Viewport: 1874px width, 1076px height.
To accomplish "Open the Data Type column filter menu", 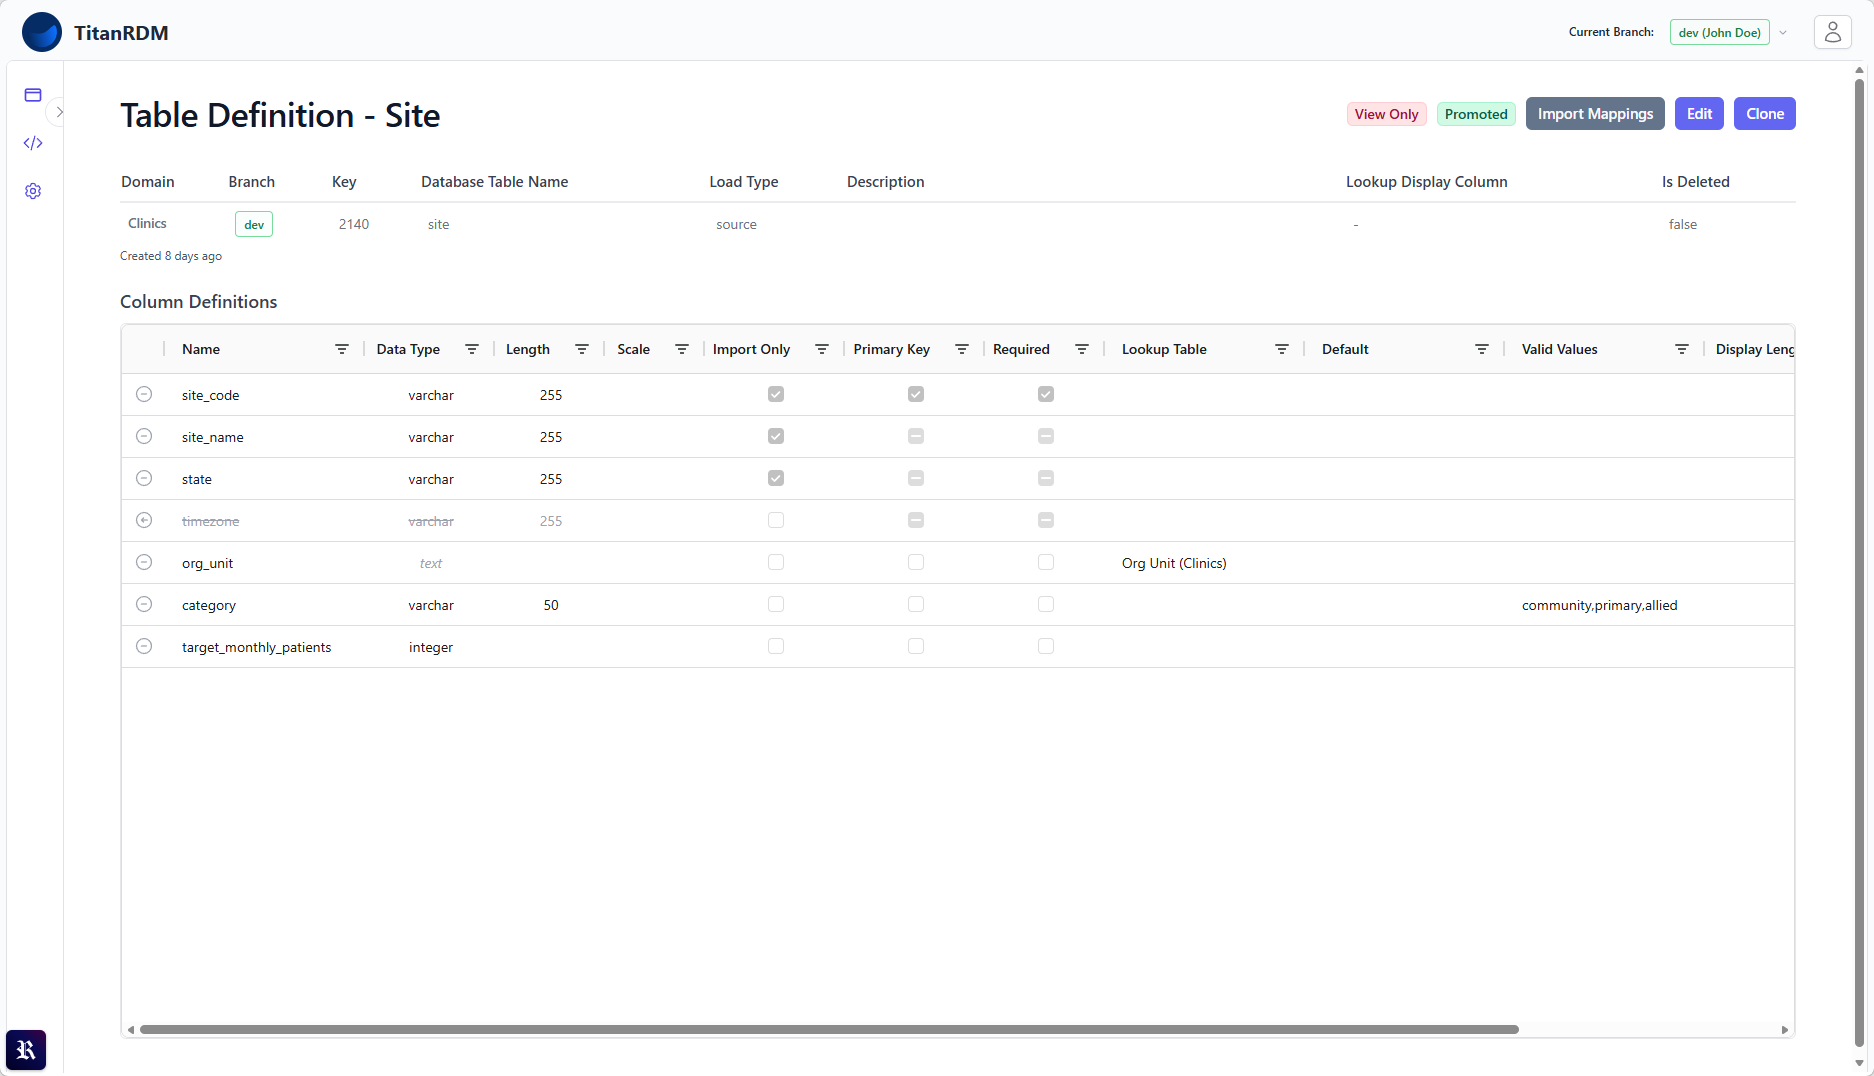I will coord(472,349).
